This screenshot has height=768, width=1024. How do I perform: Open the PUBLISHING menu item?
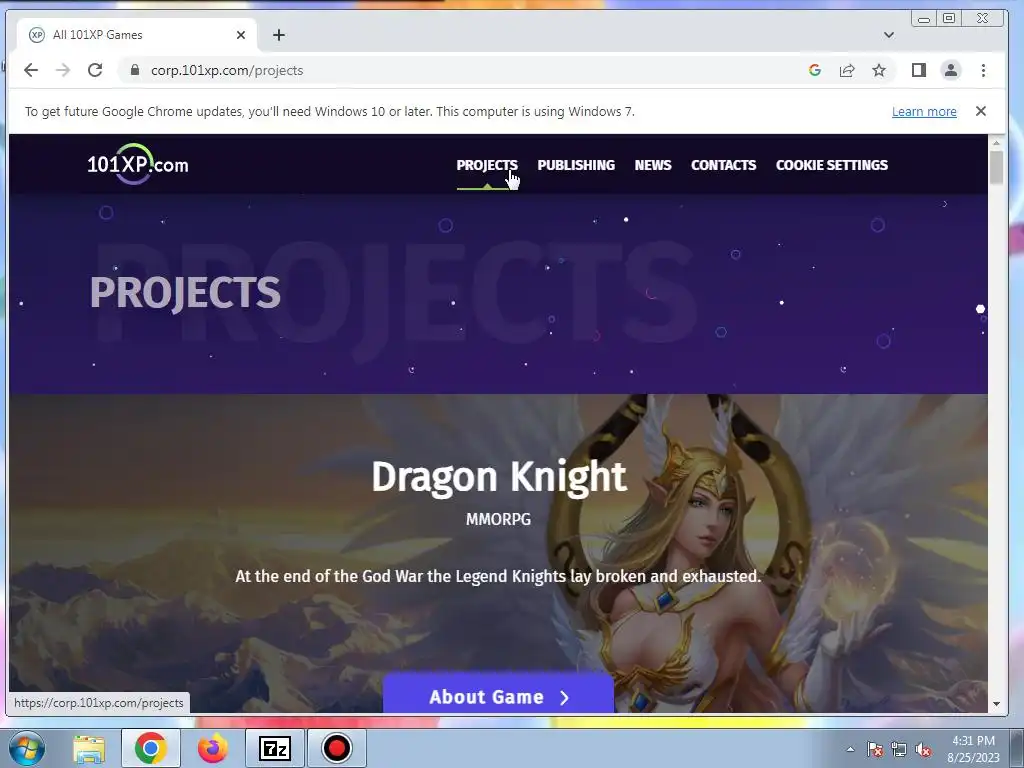(576, 165)
